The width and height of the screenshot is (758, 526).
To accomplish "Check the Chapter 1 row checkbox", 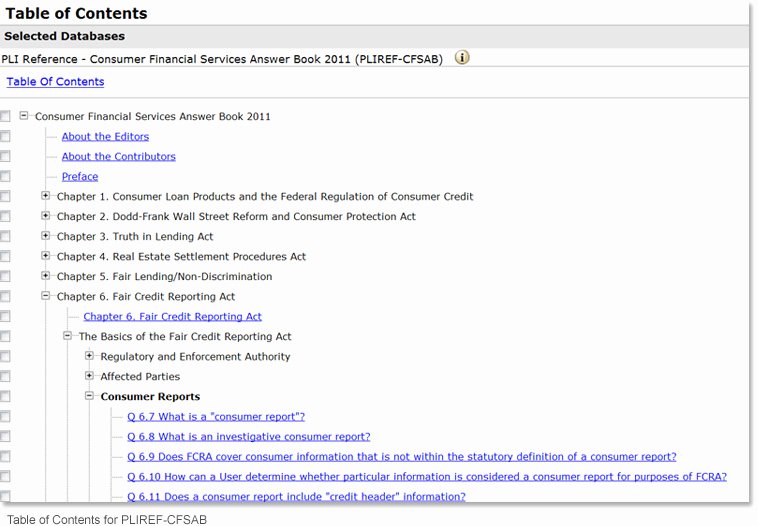I will coord(5,196).
